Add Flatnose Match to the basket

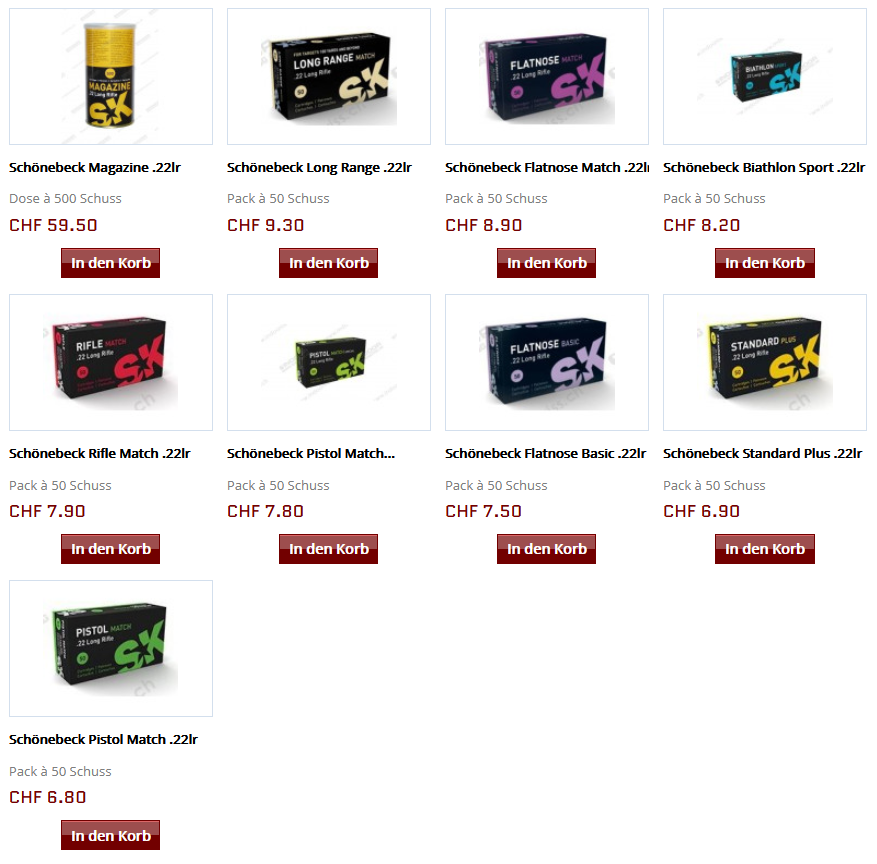[x=546, y=263]
